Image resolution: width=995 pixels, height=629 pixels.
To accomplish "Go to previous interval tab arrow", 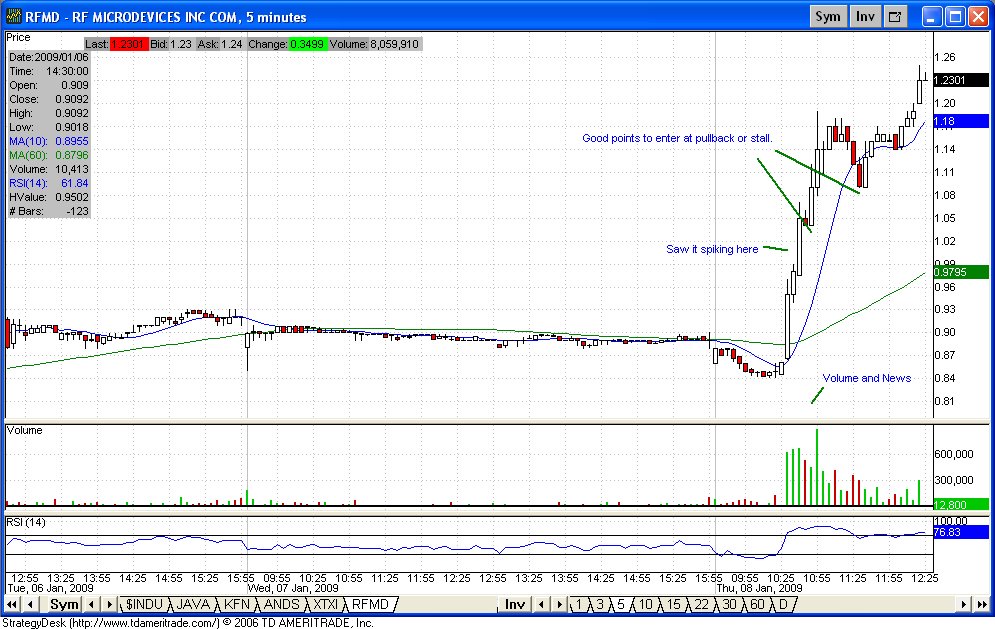I will pyautogui.click(x=541, y=604).
